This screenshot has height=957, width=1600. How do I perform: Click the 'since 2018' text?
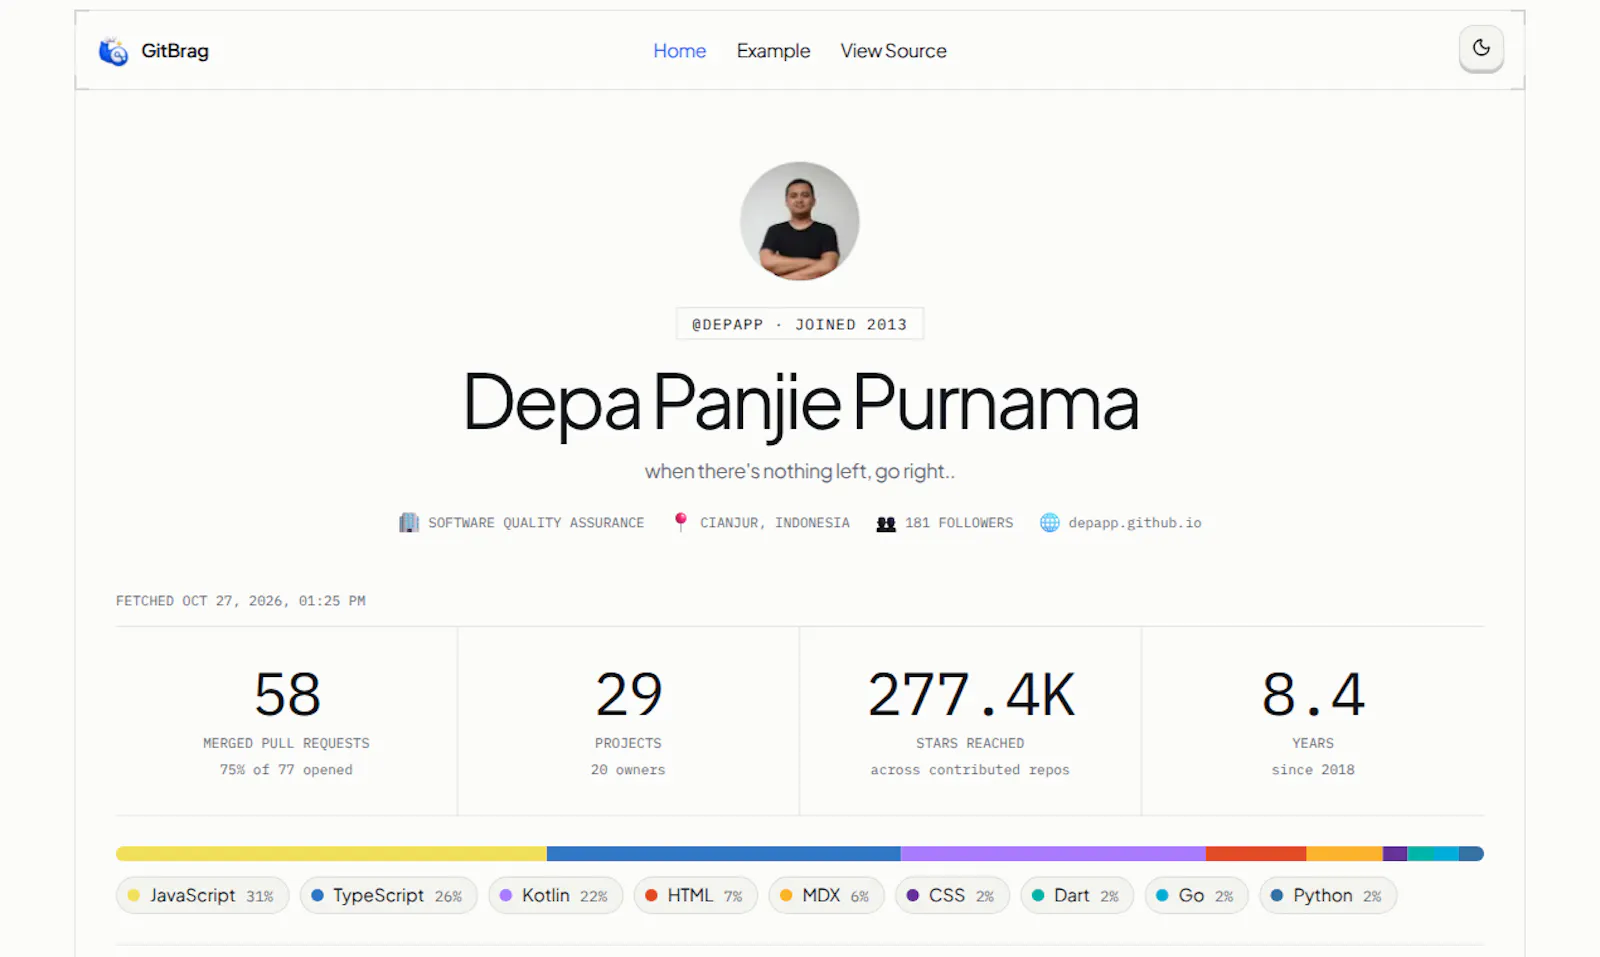(1313, 770)
